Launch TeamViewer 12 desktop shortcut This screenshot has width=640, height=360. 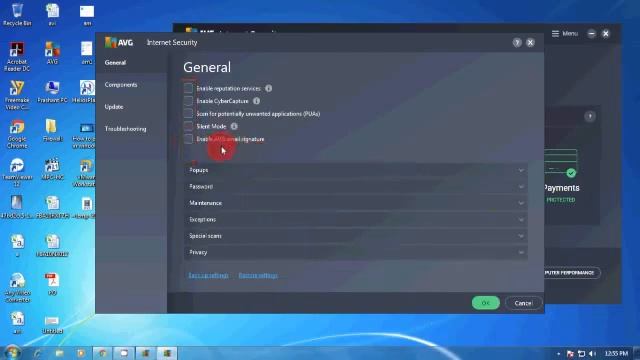(17, 172)
